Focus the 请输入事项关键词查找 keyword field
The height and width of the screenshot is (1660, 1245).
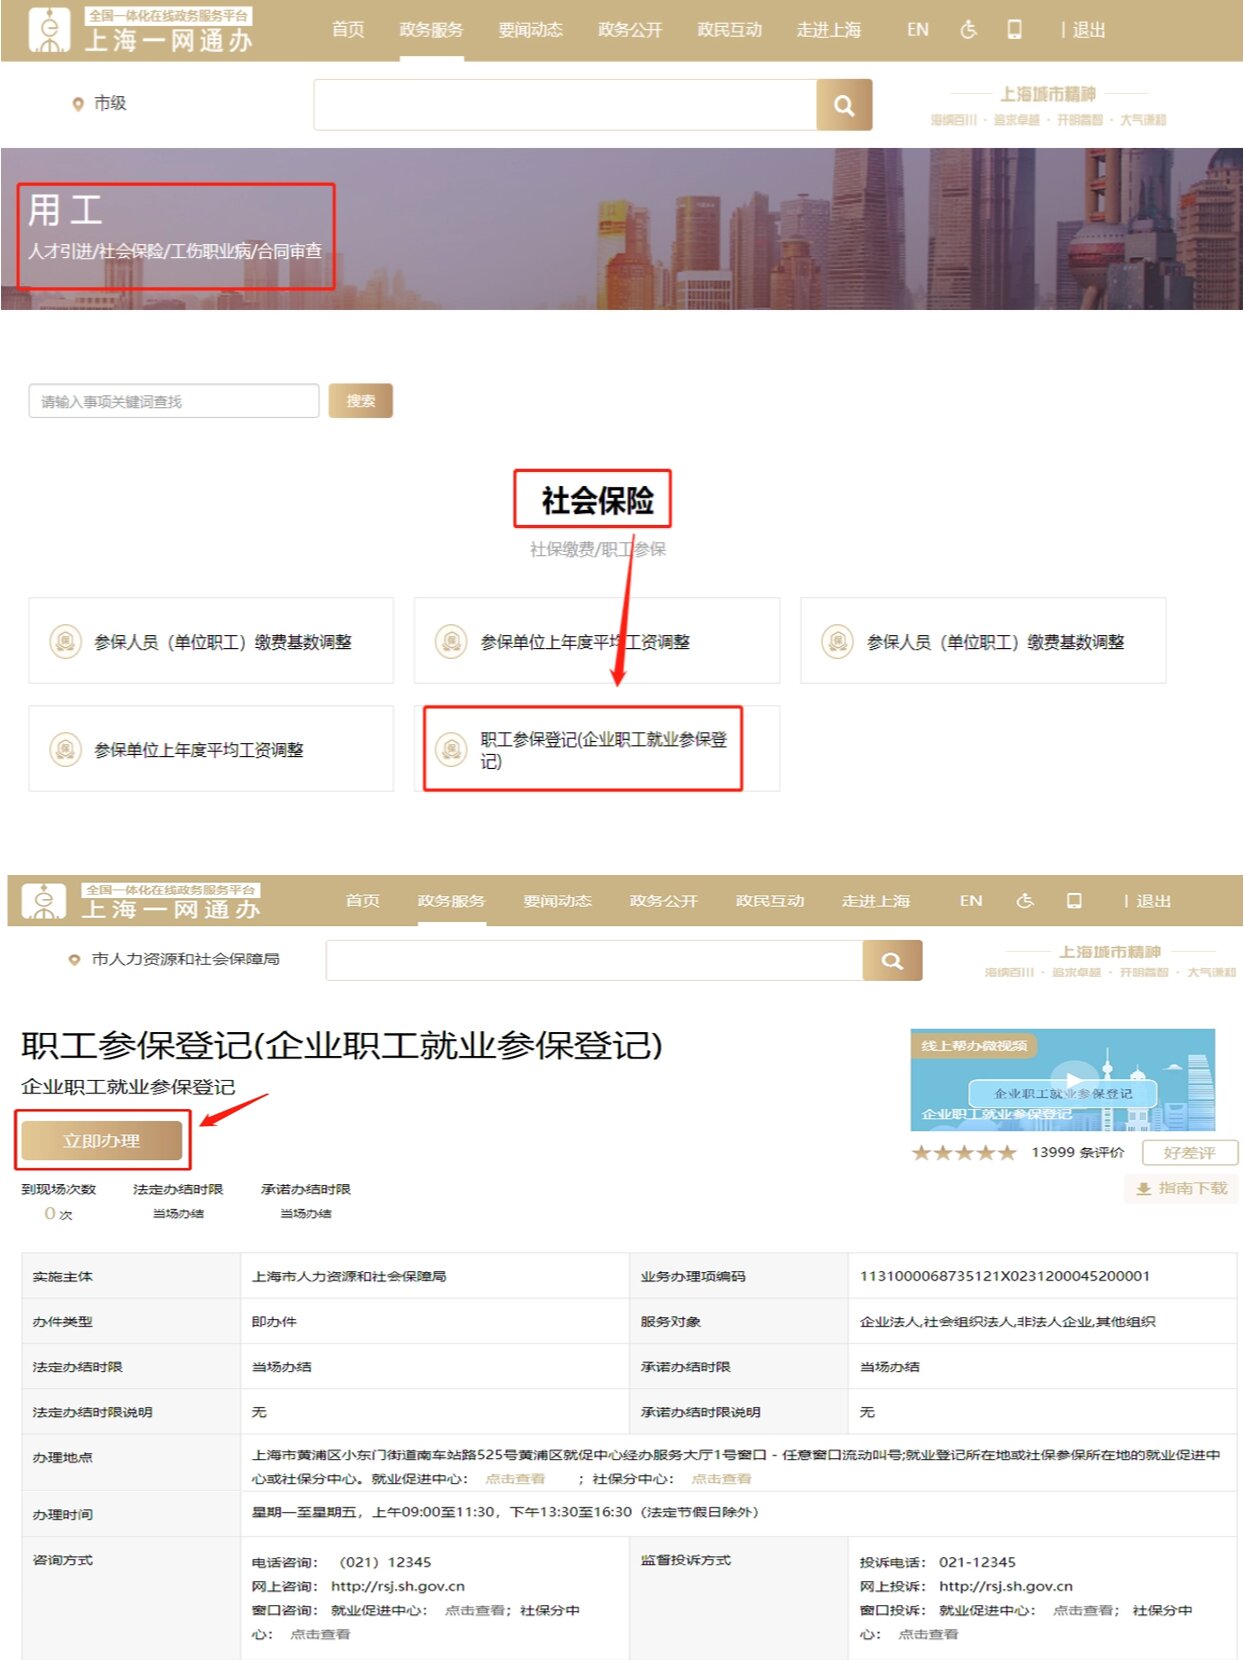click(174, 401)
